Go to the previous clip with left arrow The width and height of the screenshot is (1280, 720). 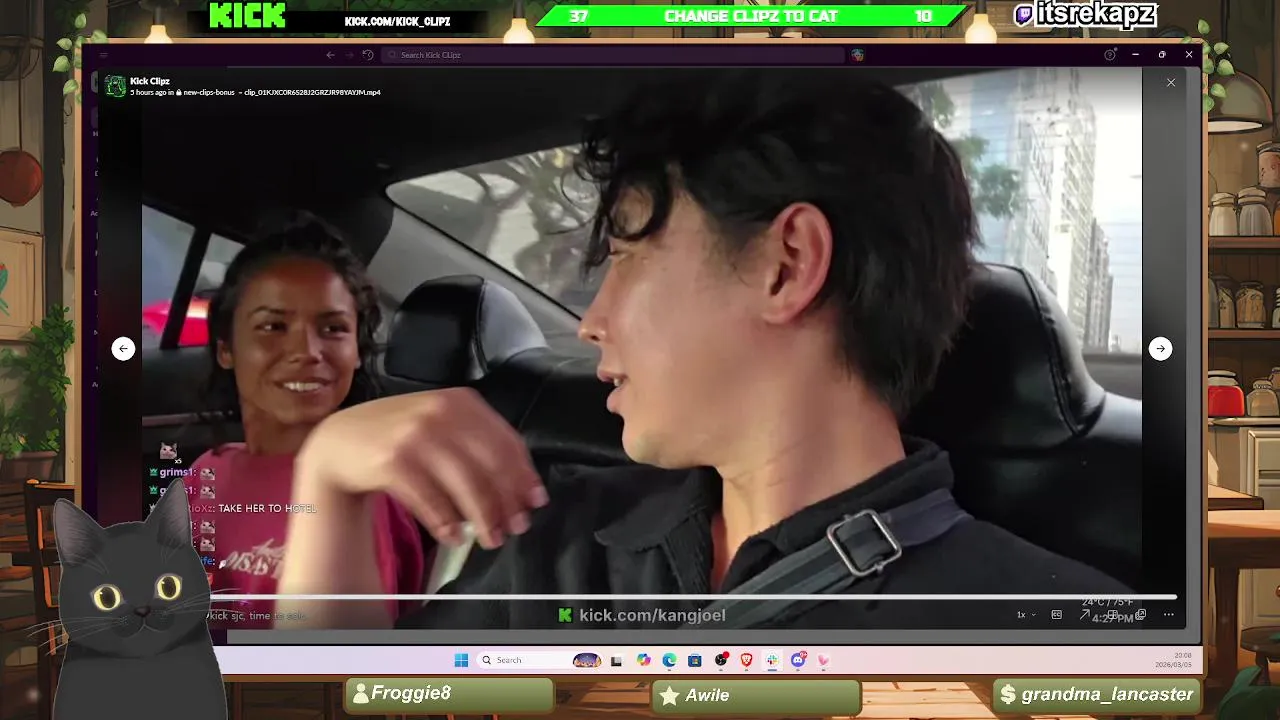(x=123, y=348)
